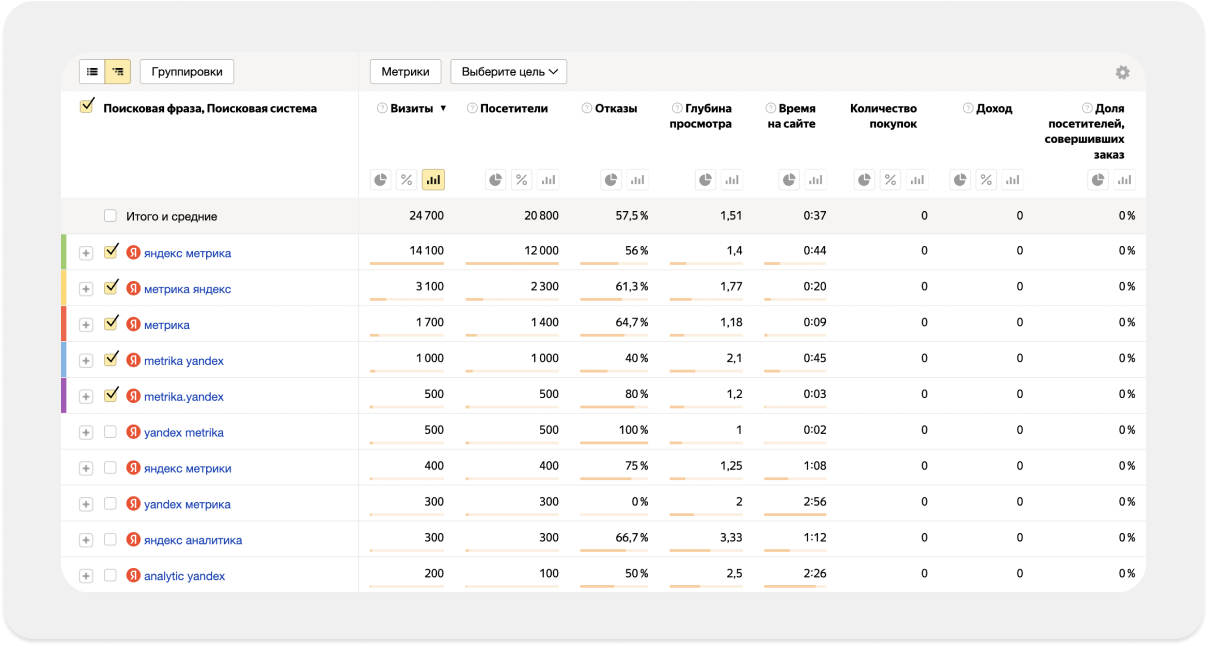The height and width of the screenshot is (646, 1208).
Task: Sort by Количество покупок column header
Action: pos(883,116)
